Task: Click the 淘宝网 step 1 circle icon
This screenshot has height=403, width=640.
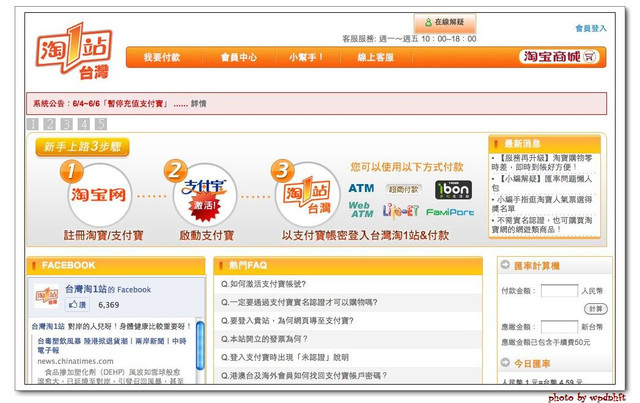Action: (x=99, y=195)
